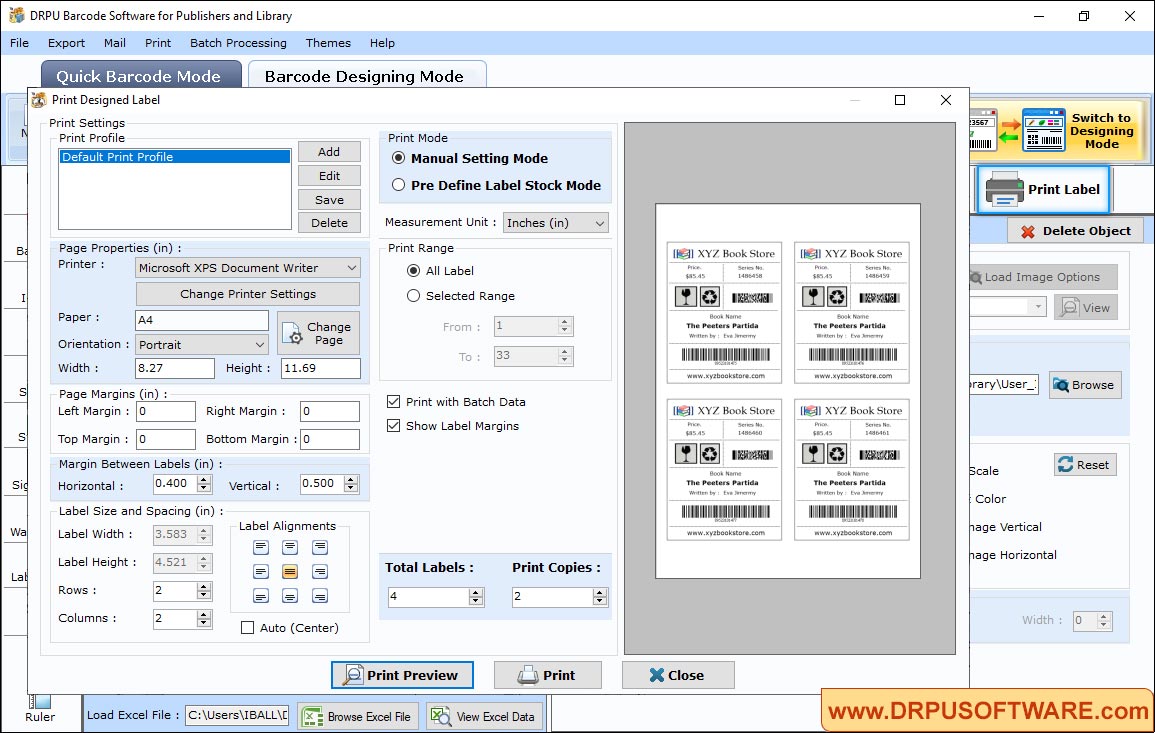Increase the Total Labels value
The height and width of the screenshot is (733, 1155).
[x=476, y=592]
